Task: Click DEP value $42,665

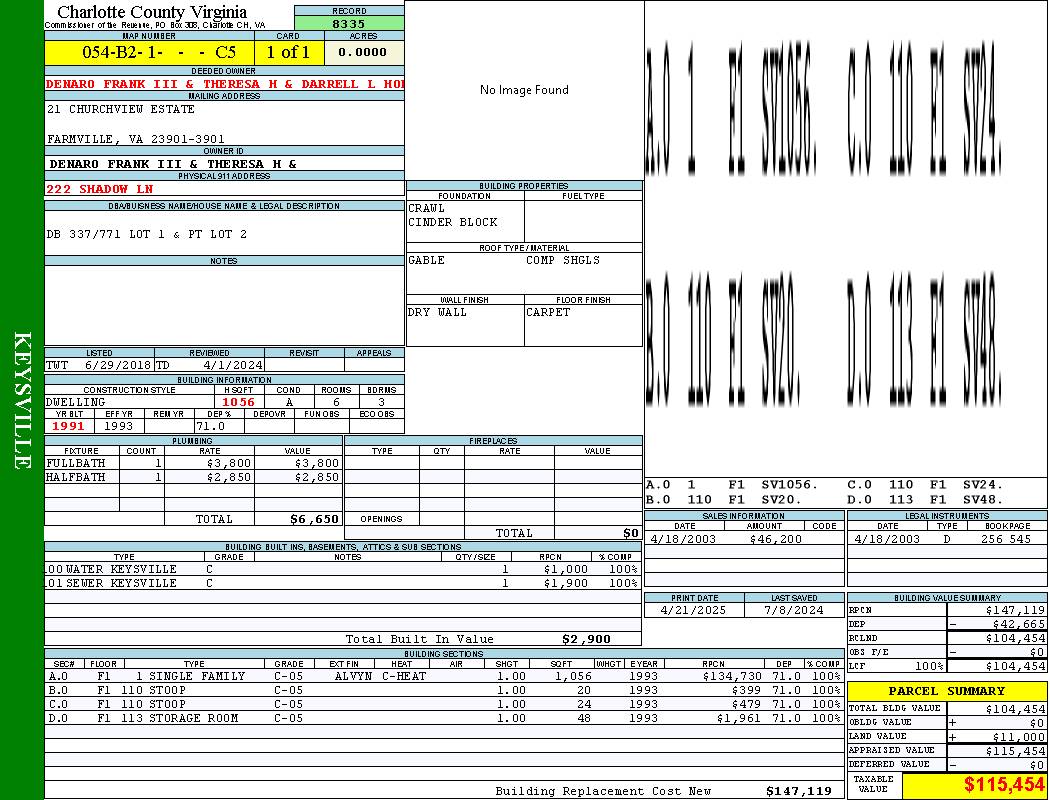Action: [x=1019, y=625]
